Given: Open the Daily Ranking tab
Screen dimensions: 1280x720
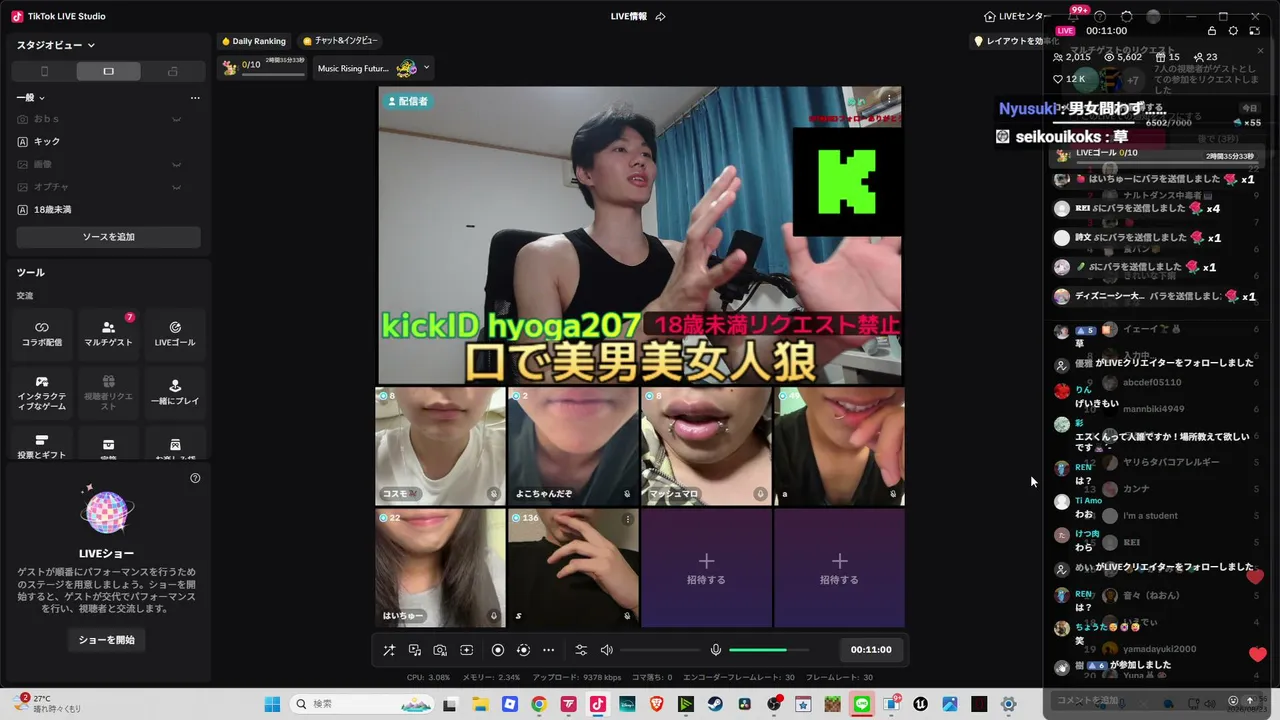Looking at the screenshot, I should click(x=254, y=41).
